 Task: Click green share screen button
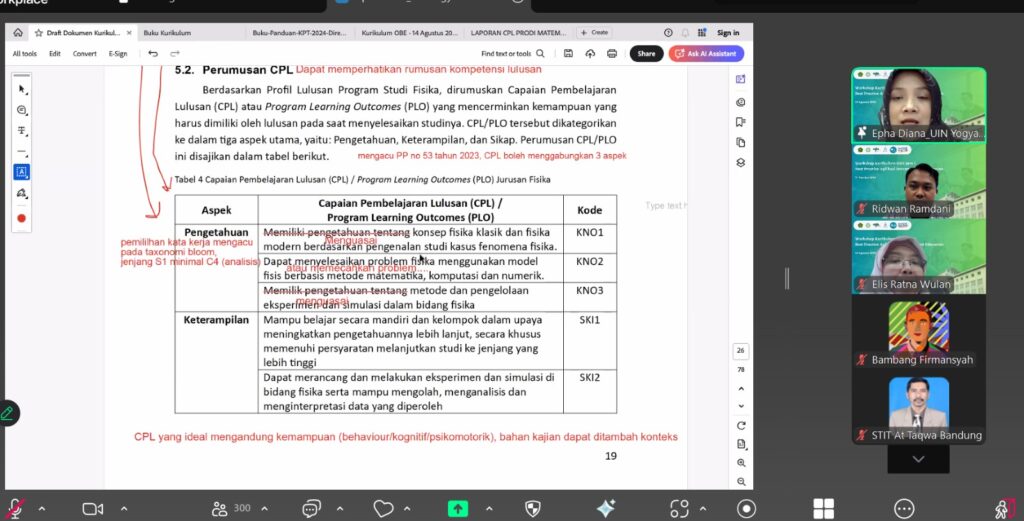coord(458,508)
